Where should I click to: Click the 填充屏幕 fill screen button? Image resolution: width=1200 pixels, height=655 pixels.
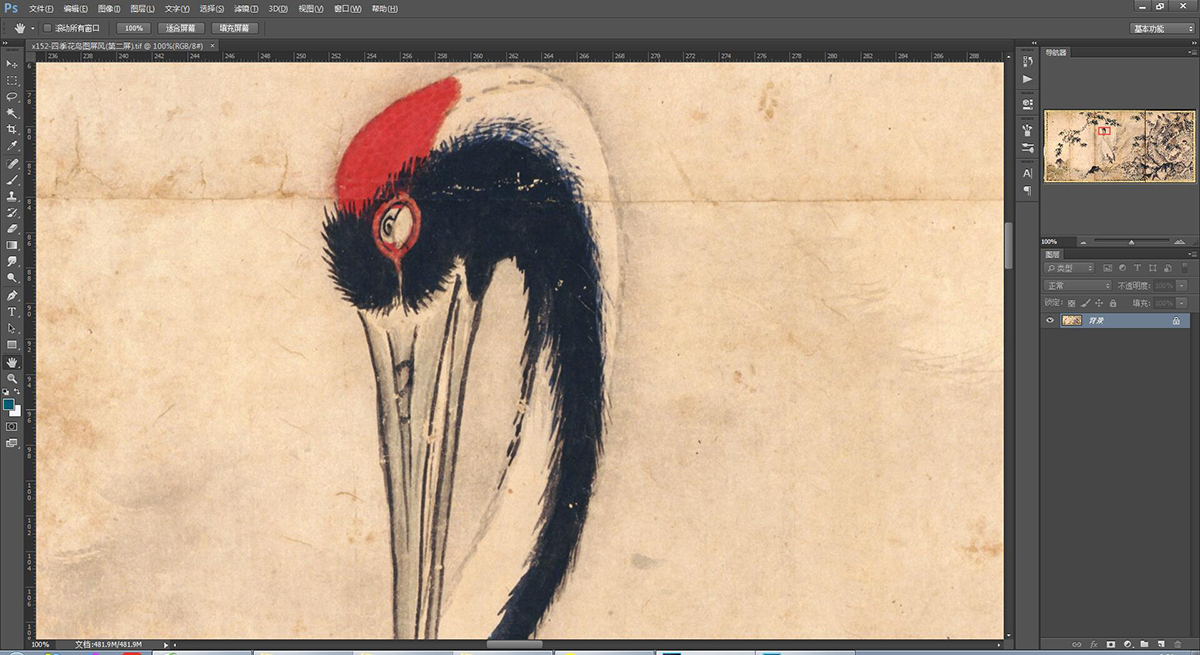click(235, 28)
